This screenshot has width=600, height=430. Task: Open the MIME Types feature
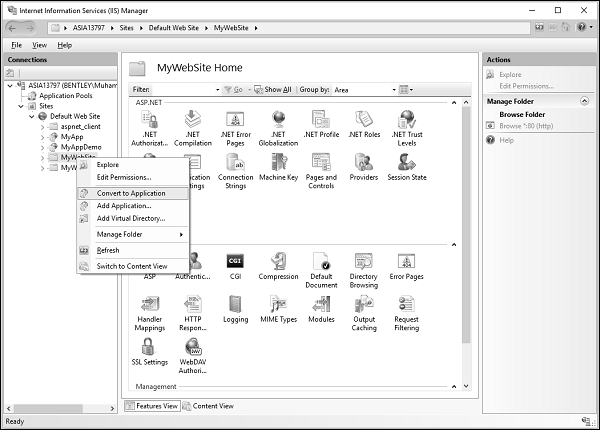tap(278, 309)
